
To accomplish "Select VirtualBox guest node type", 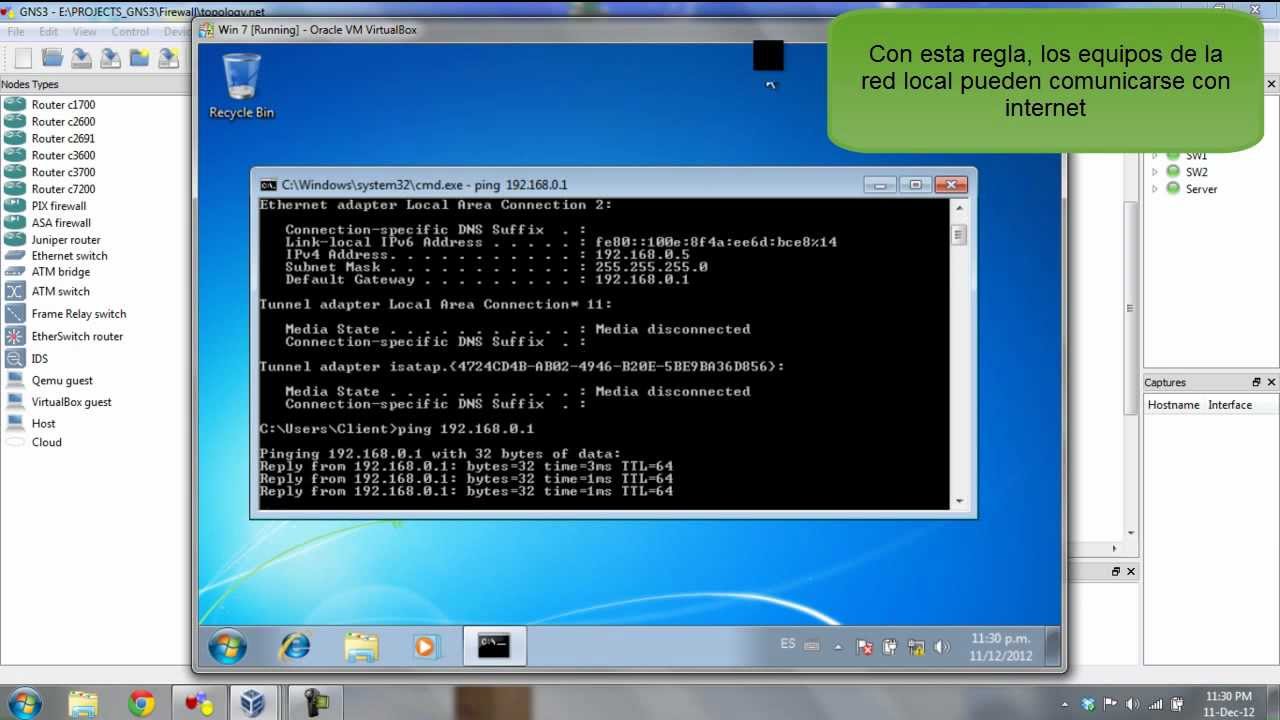I will coord(71,402).
